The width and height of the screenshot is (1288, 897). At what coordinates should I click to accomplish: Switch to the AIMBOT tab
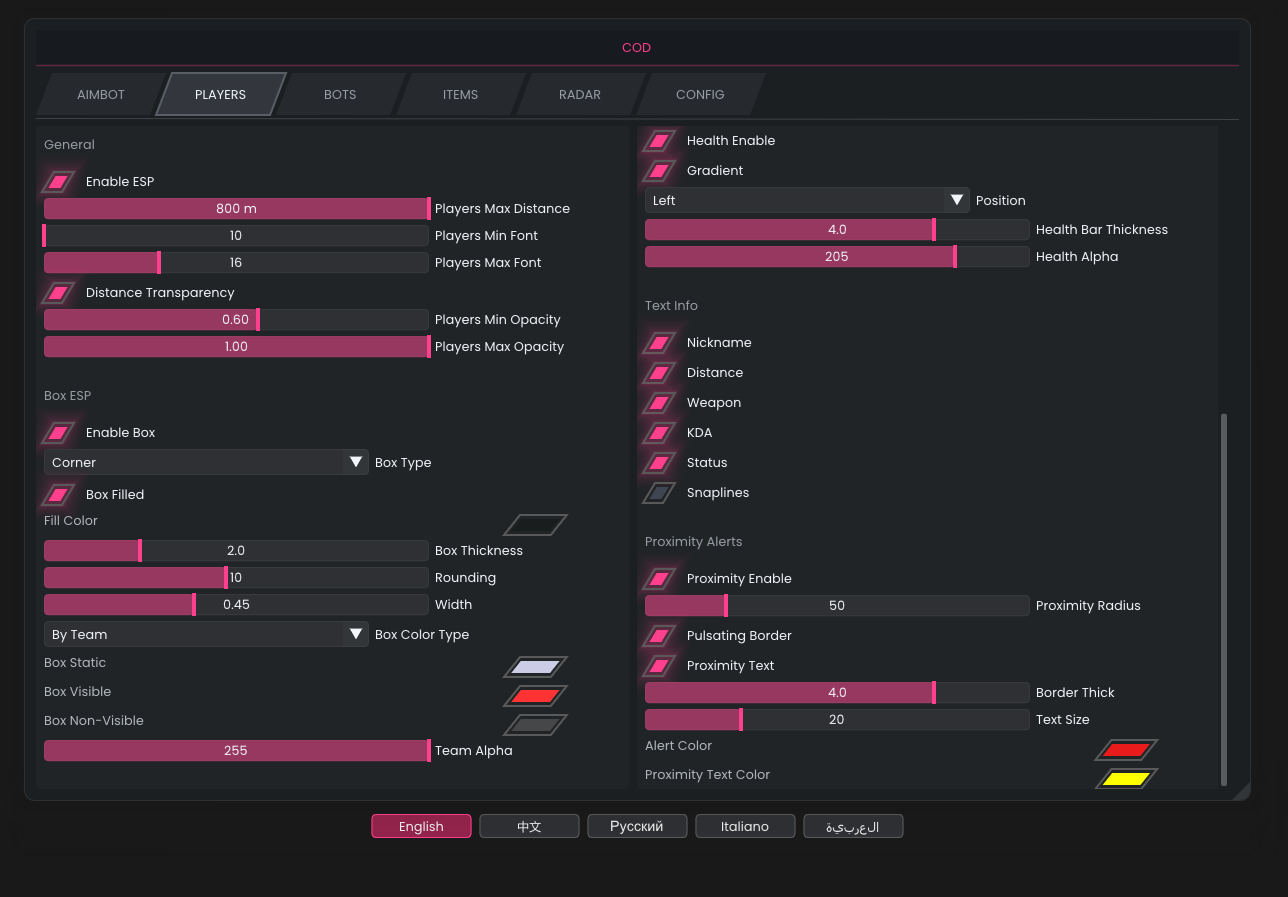coord(101,95)
